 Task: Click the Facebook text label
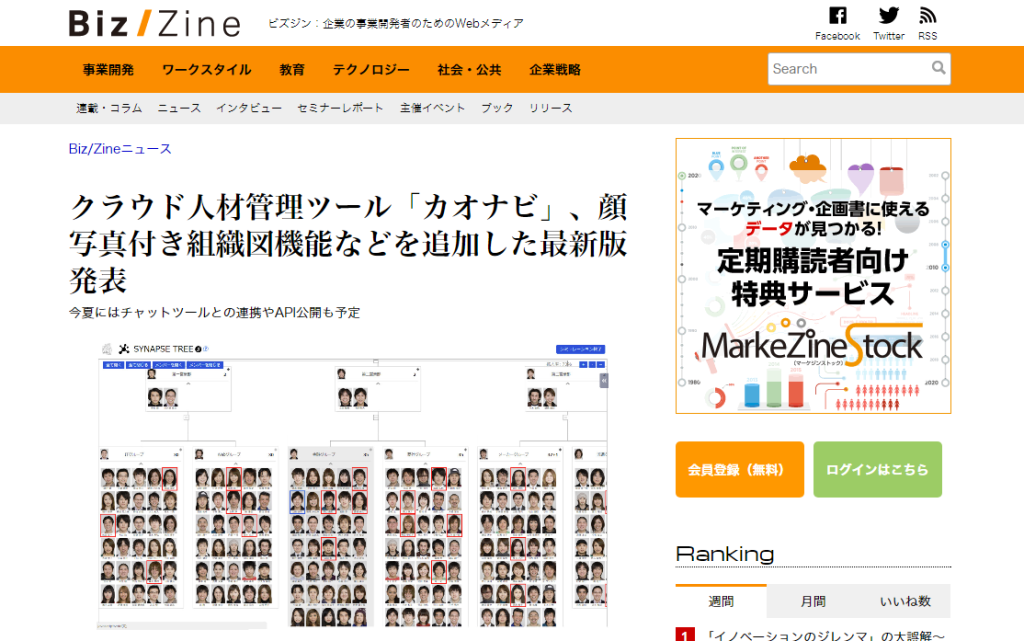tap(837, 36)
